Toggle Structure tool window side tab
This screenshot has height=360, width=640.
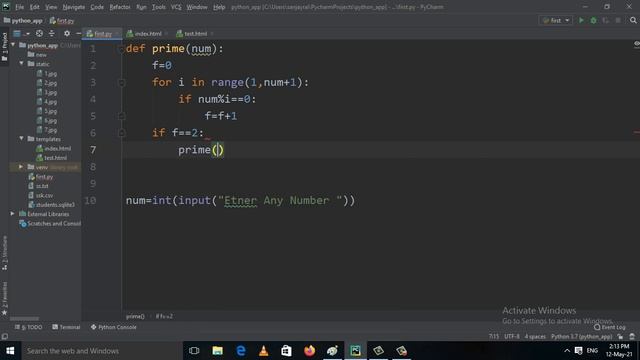pos(4,252)
